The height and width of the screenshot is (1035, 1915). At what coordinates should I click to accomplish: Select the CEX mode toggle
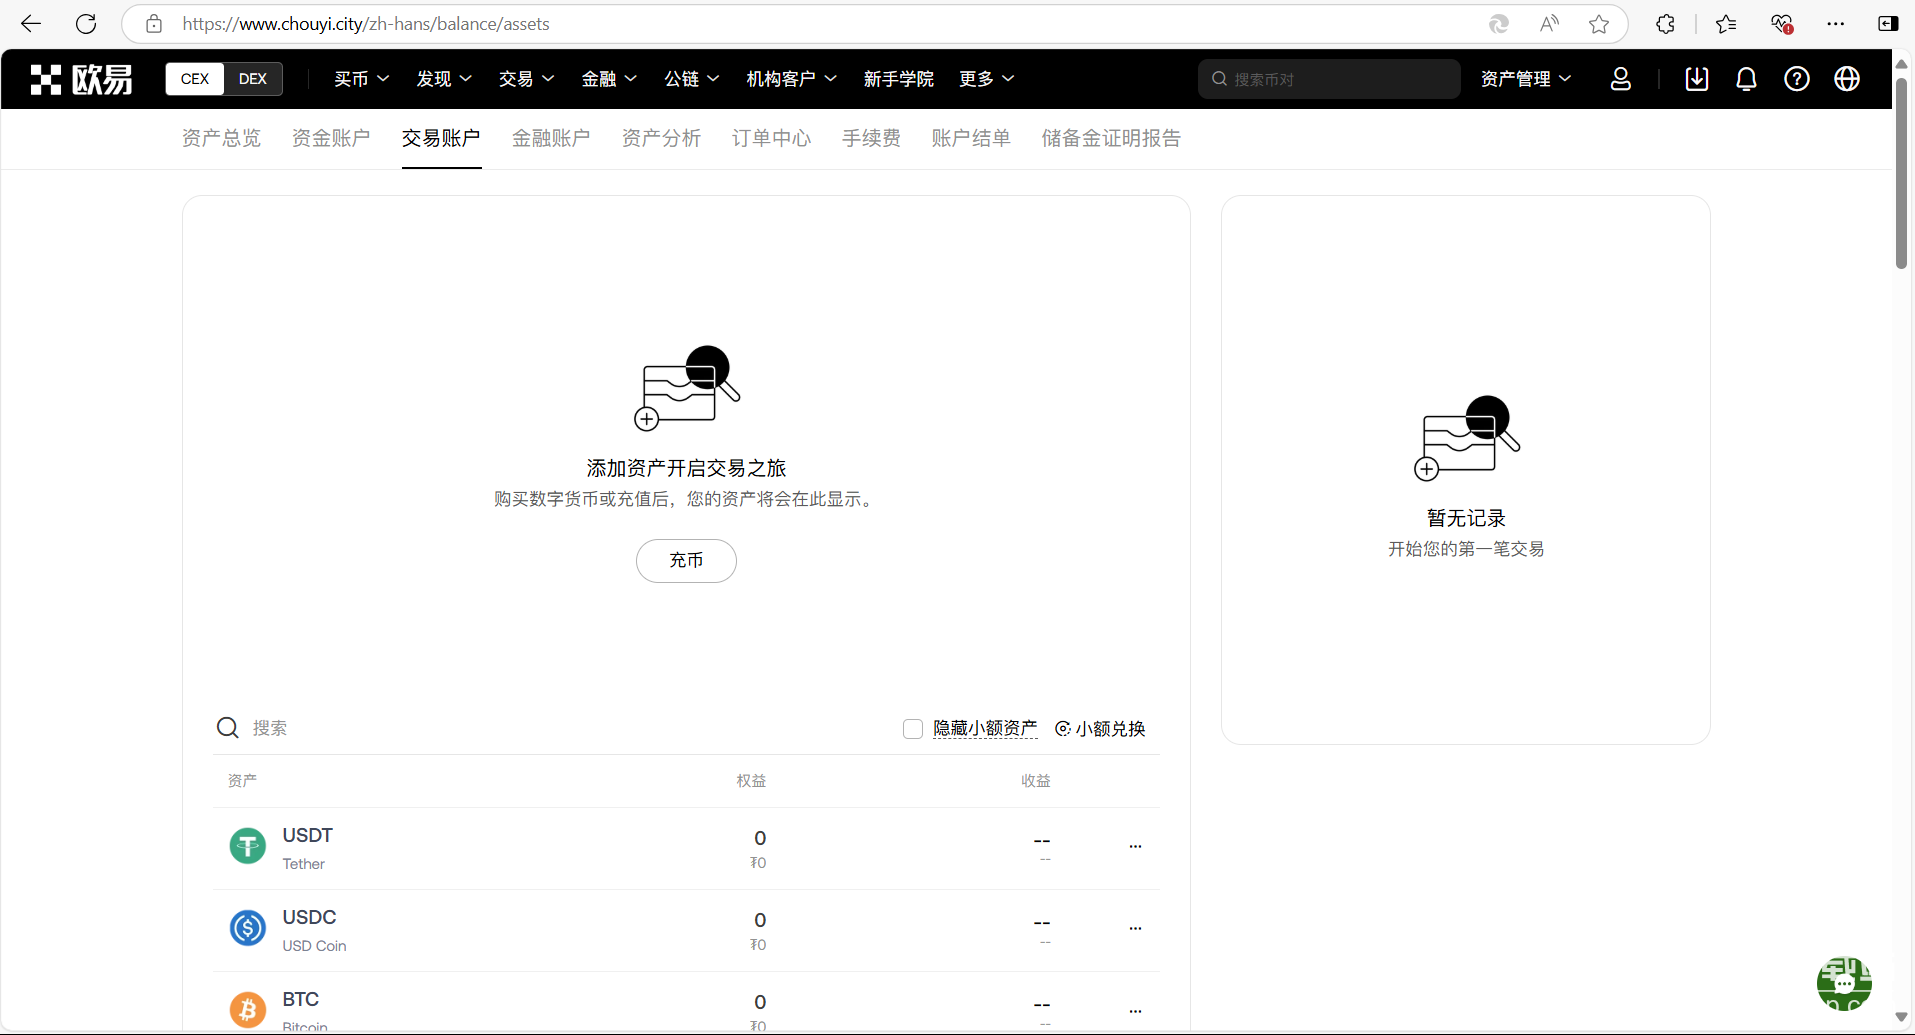[195, 79]
